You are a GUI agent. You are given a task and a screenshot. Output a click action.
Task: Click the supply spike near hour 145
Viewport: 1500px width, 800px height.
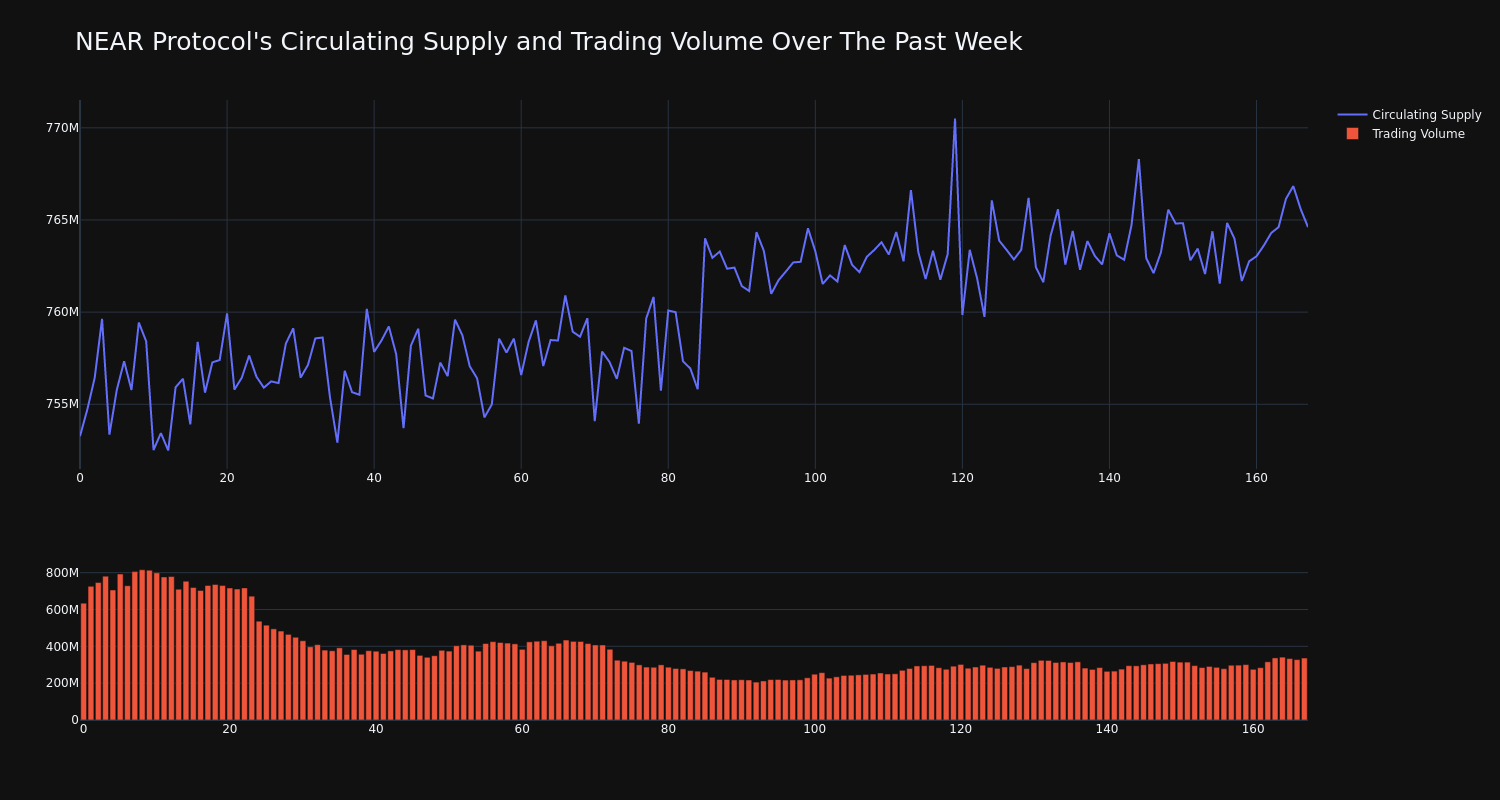[1138, 160]
